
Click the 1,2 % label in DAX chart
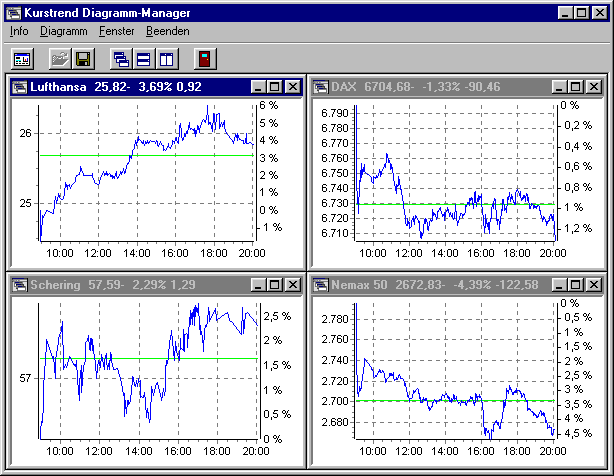[x=578, y=228]
